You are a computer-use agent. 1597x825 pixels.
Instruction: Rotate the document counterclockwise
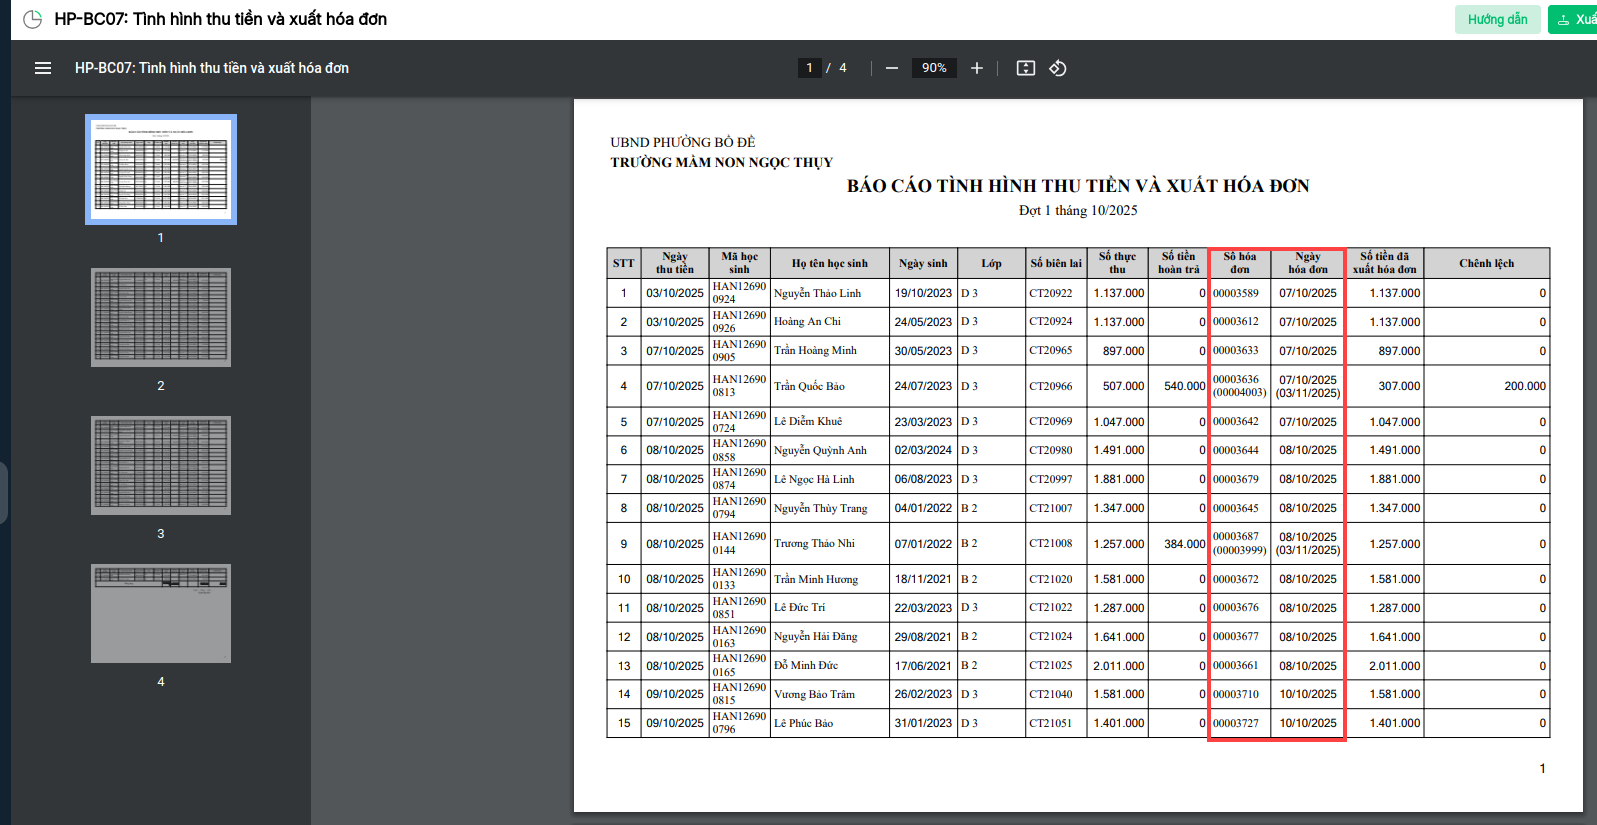[x=1058, y=68]
